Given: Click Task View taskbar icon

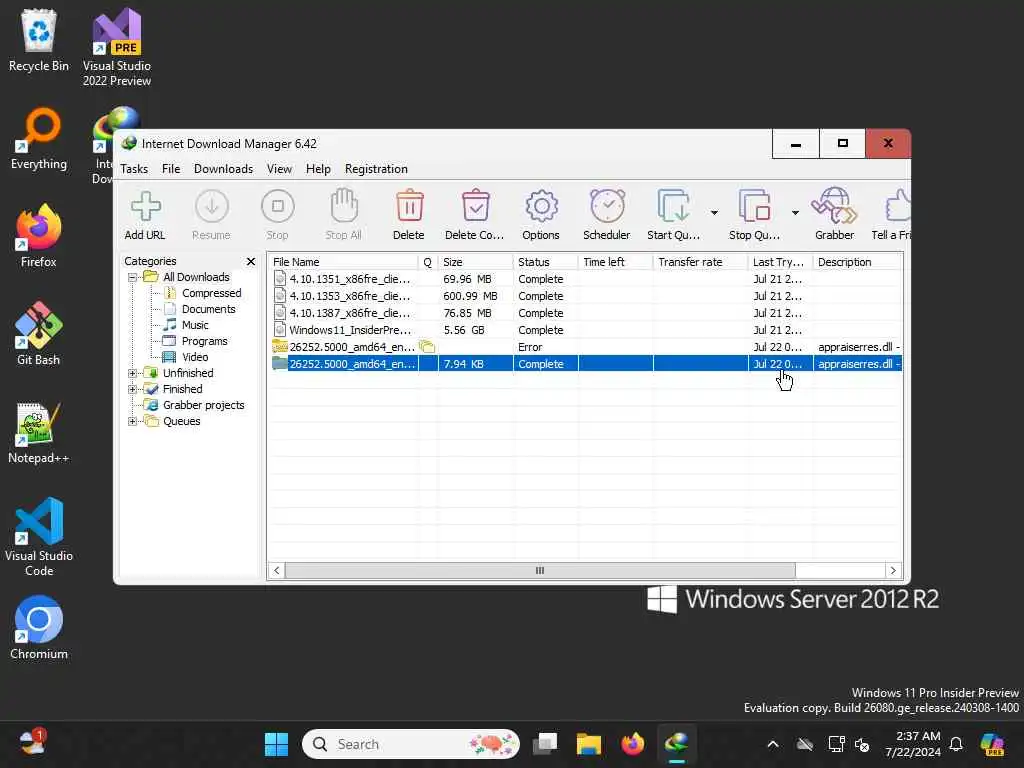Looking at the screenshot, I should (545, 744).
